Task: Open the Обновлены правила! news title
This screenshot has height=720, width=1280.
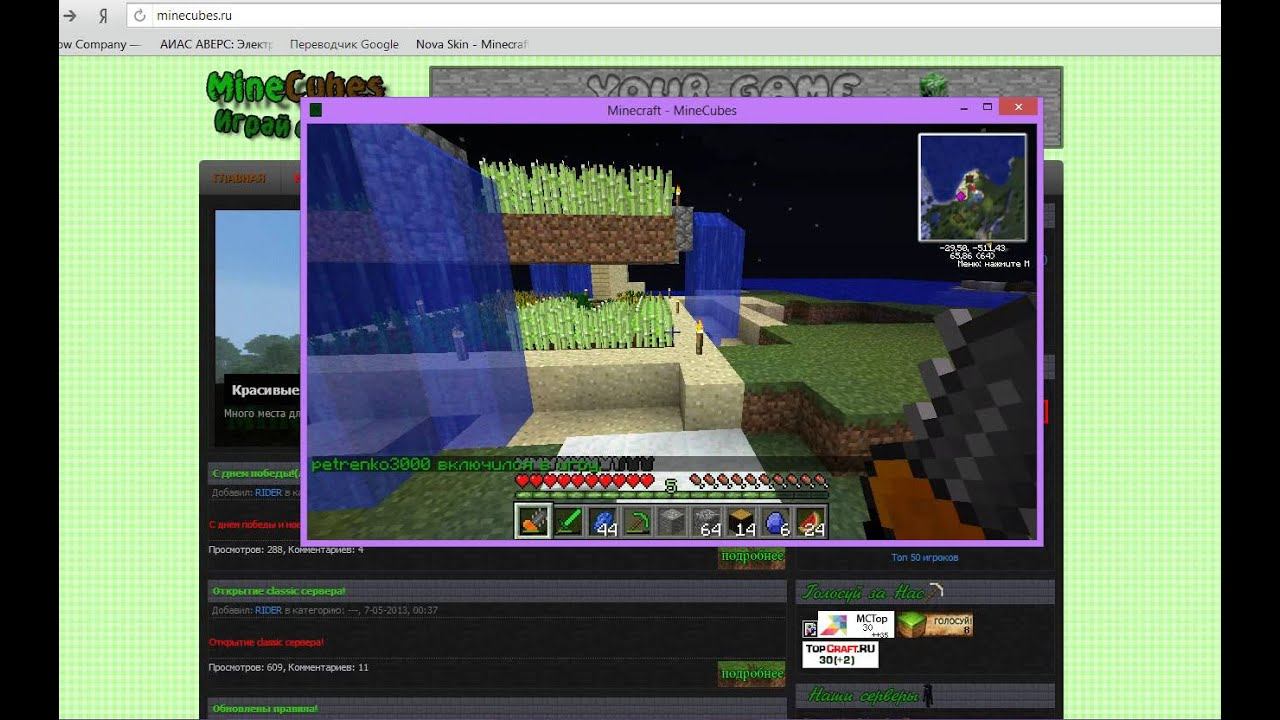Action: point(265,708)
